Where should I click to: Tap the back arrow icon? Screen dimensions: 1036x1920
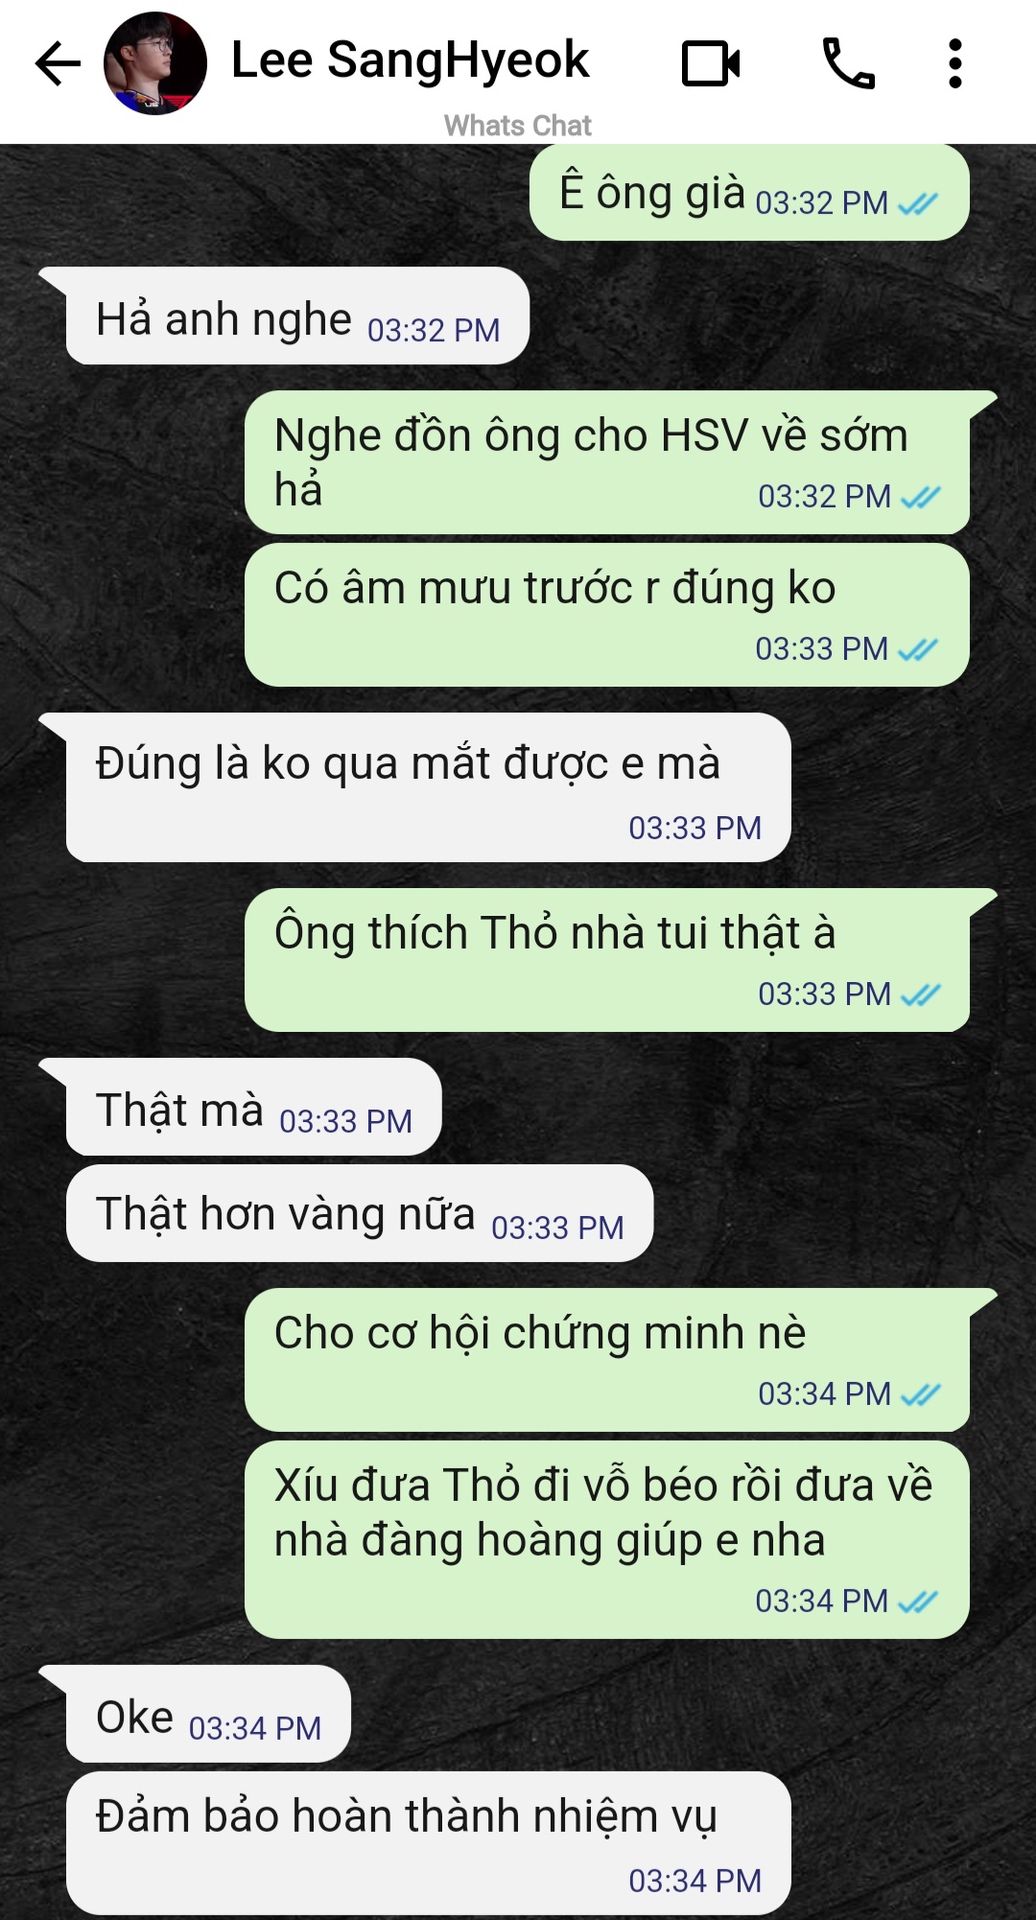[x=57, y=64]
